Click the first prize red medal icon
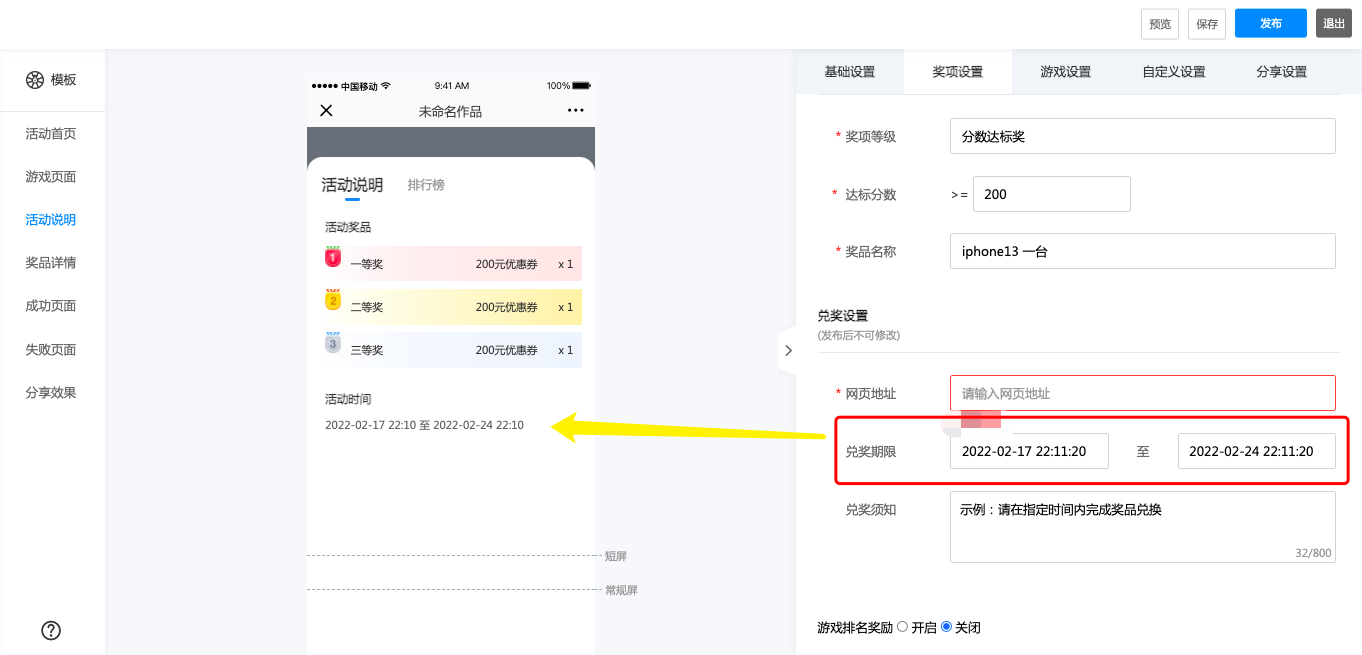The width and height of the screenshot is (1362, 655). coord(333,258)
